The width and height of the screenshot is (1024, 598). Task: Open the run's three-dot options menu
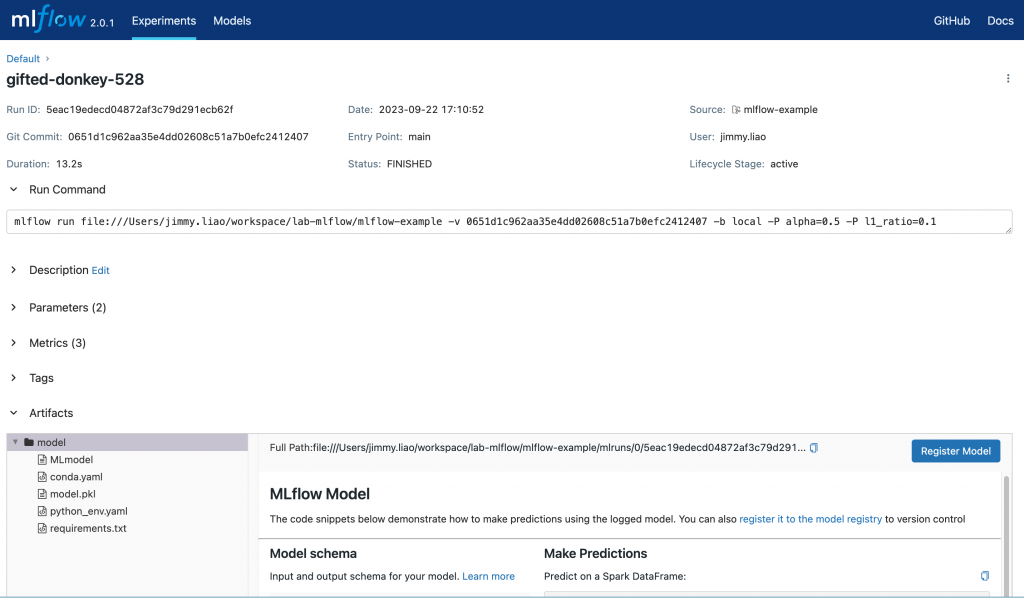1008,78
